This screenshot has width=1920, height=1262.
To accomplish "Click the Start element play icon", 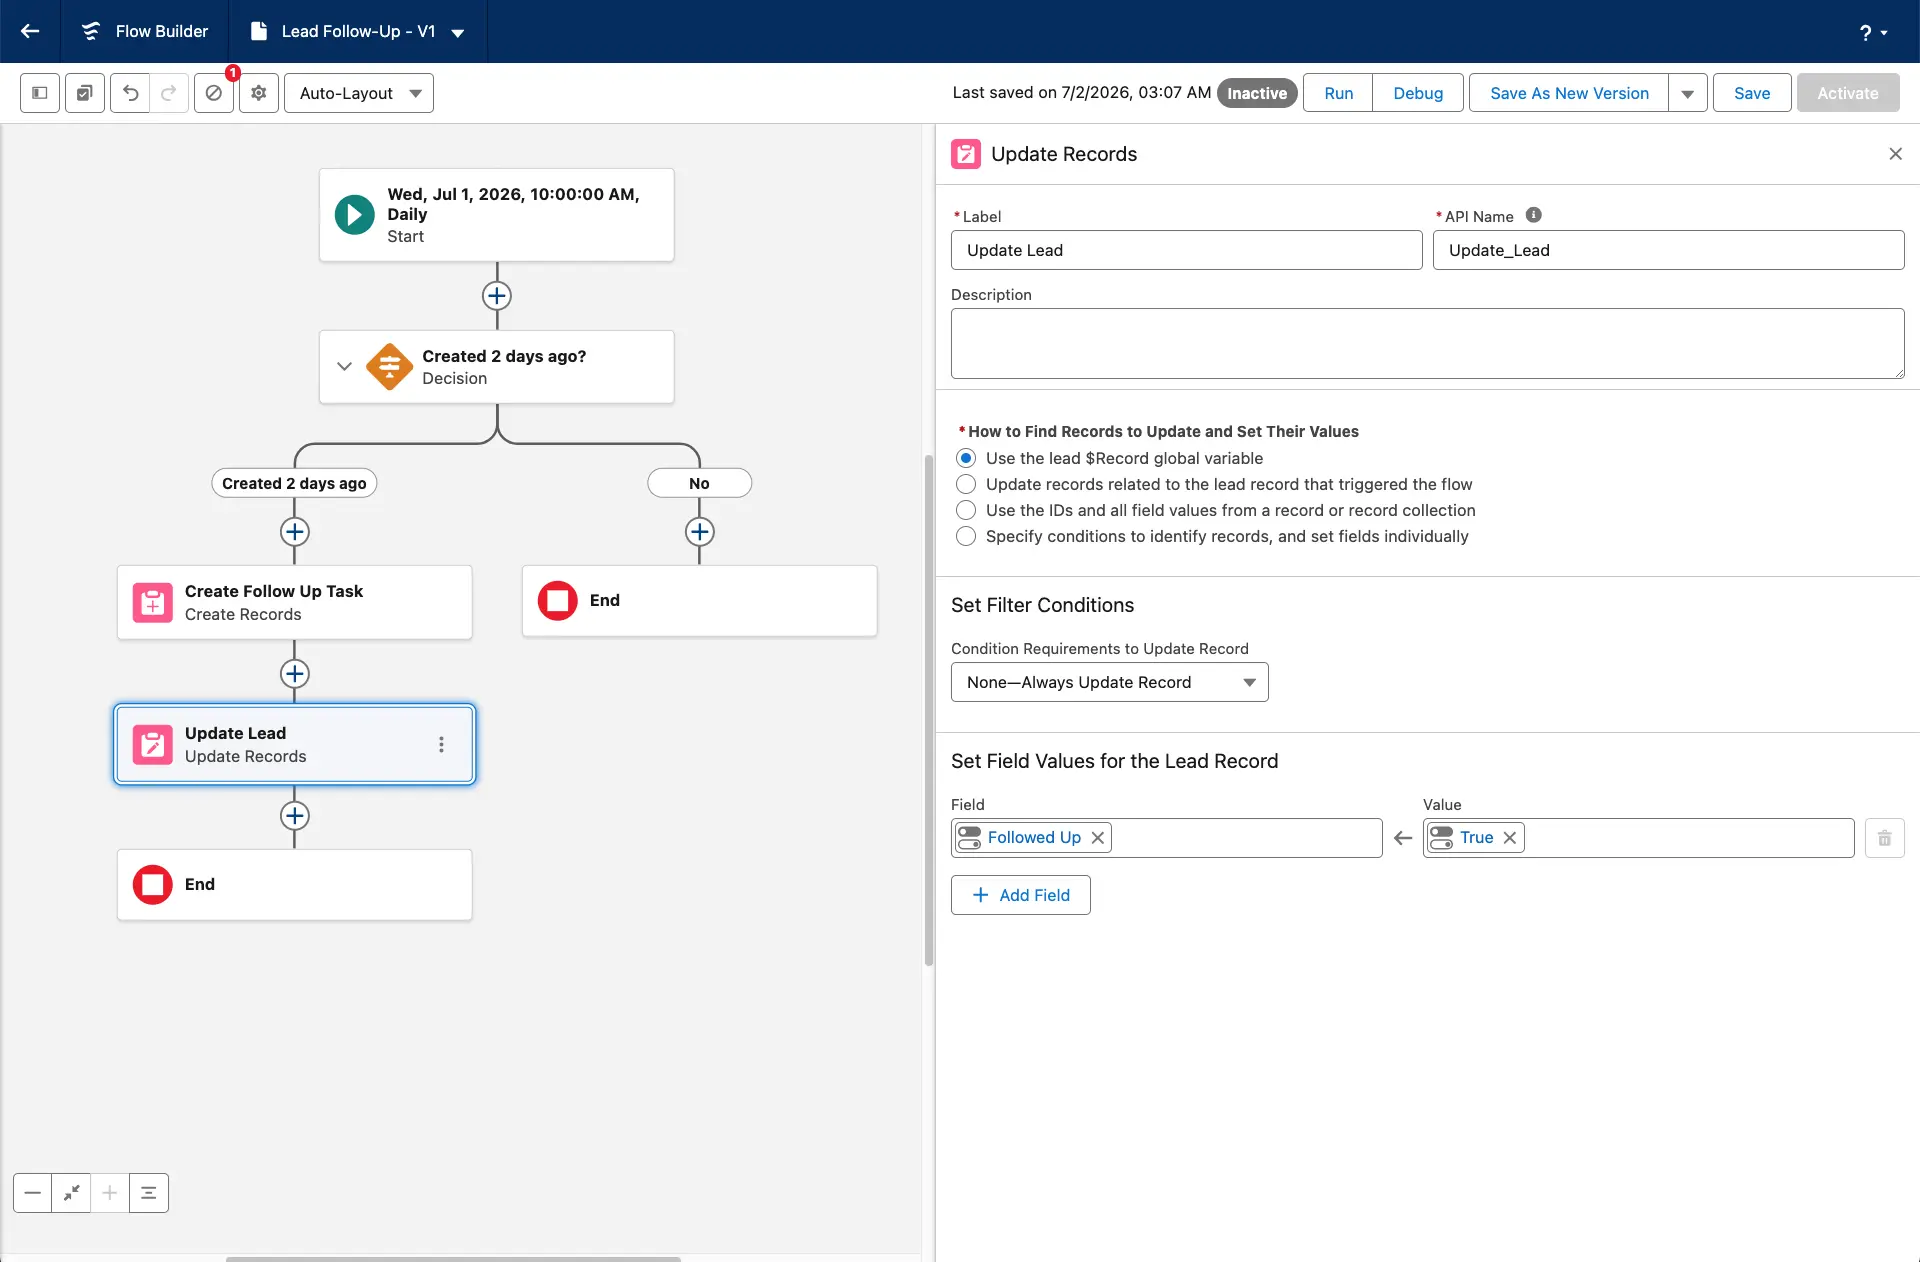I will point(354,215).
